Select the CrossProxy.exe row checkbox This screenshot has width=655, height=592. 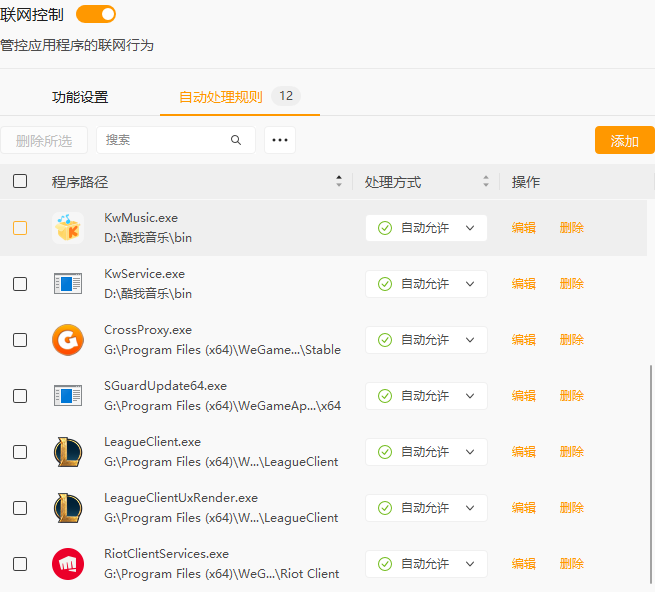(20, 340)
